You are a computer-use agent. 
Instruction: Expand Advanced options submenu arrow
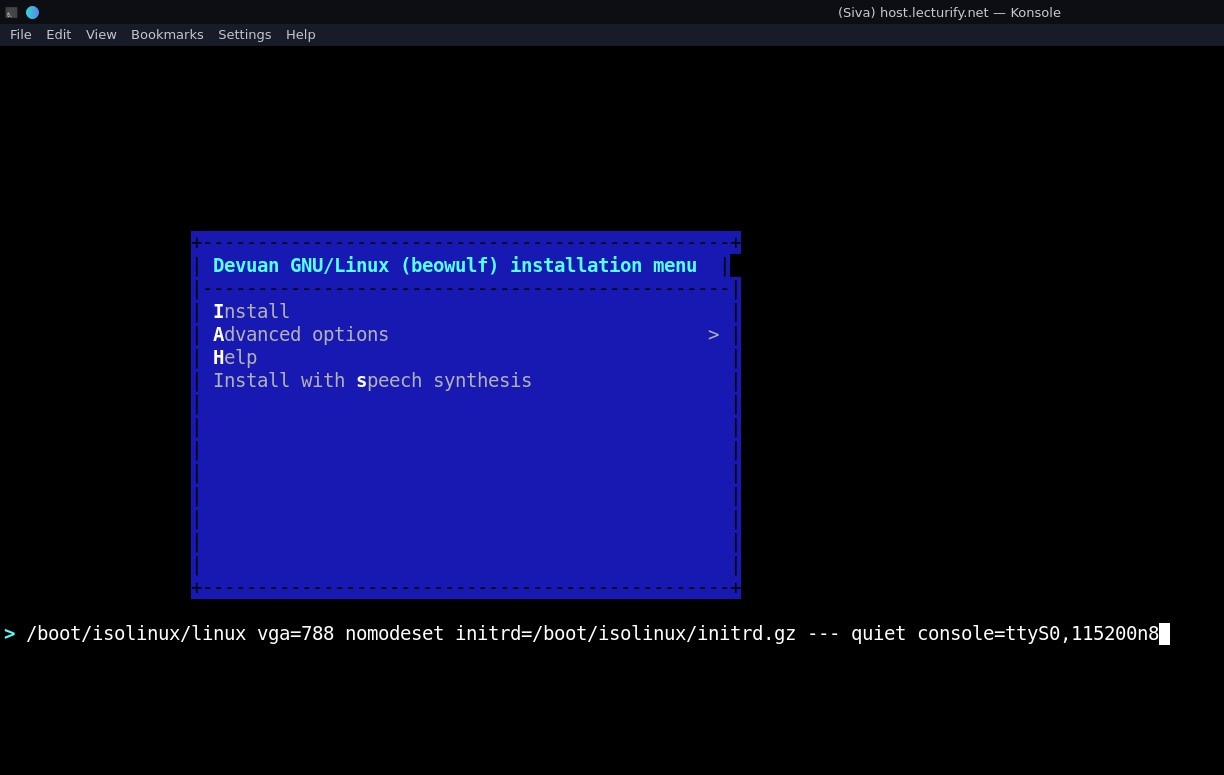713,335
